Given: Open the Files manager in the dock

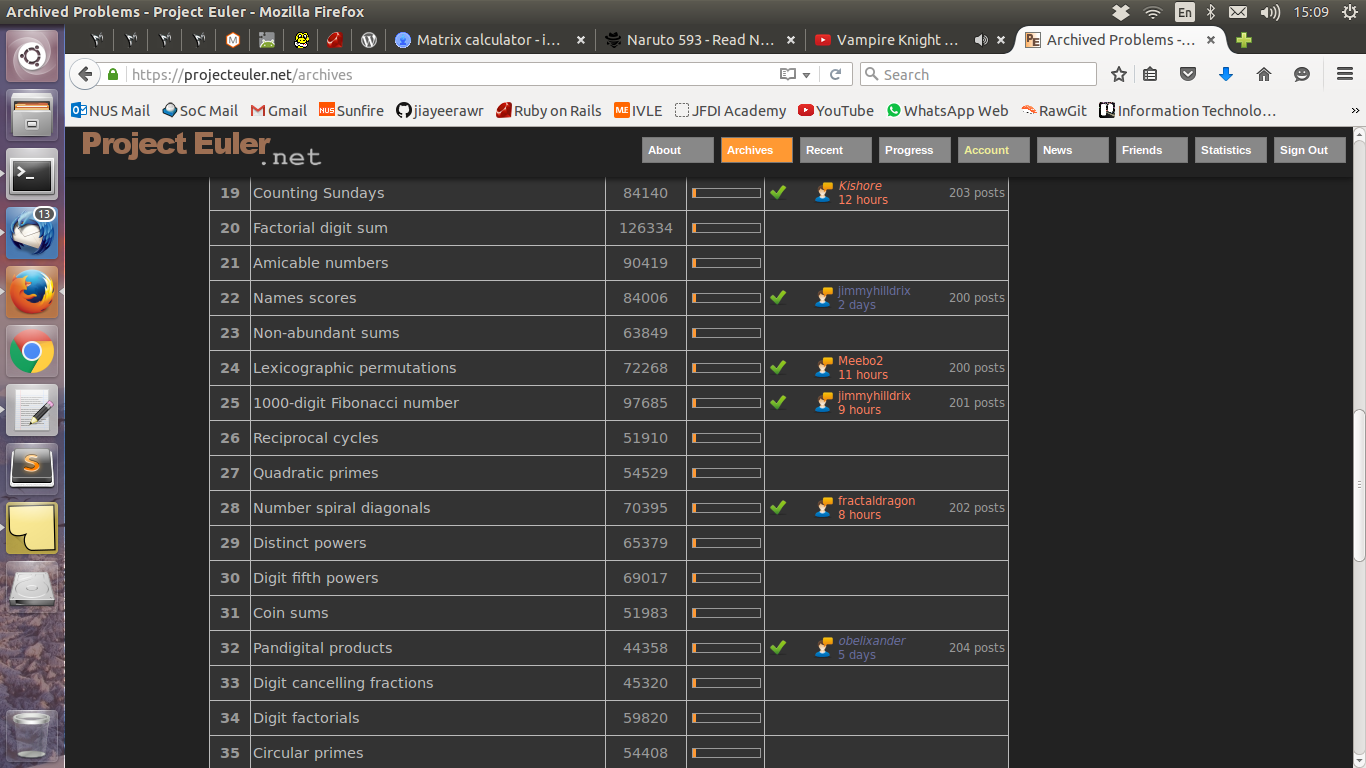Looking at the screenshot, I should point(32,113).
